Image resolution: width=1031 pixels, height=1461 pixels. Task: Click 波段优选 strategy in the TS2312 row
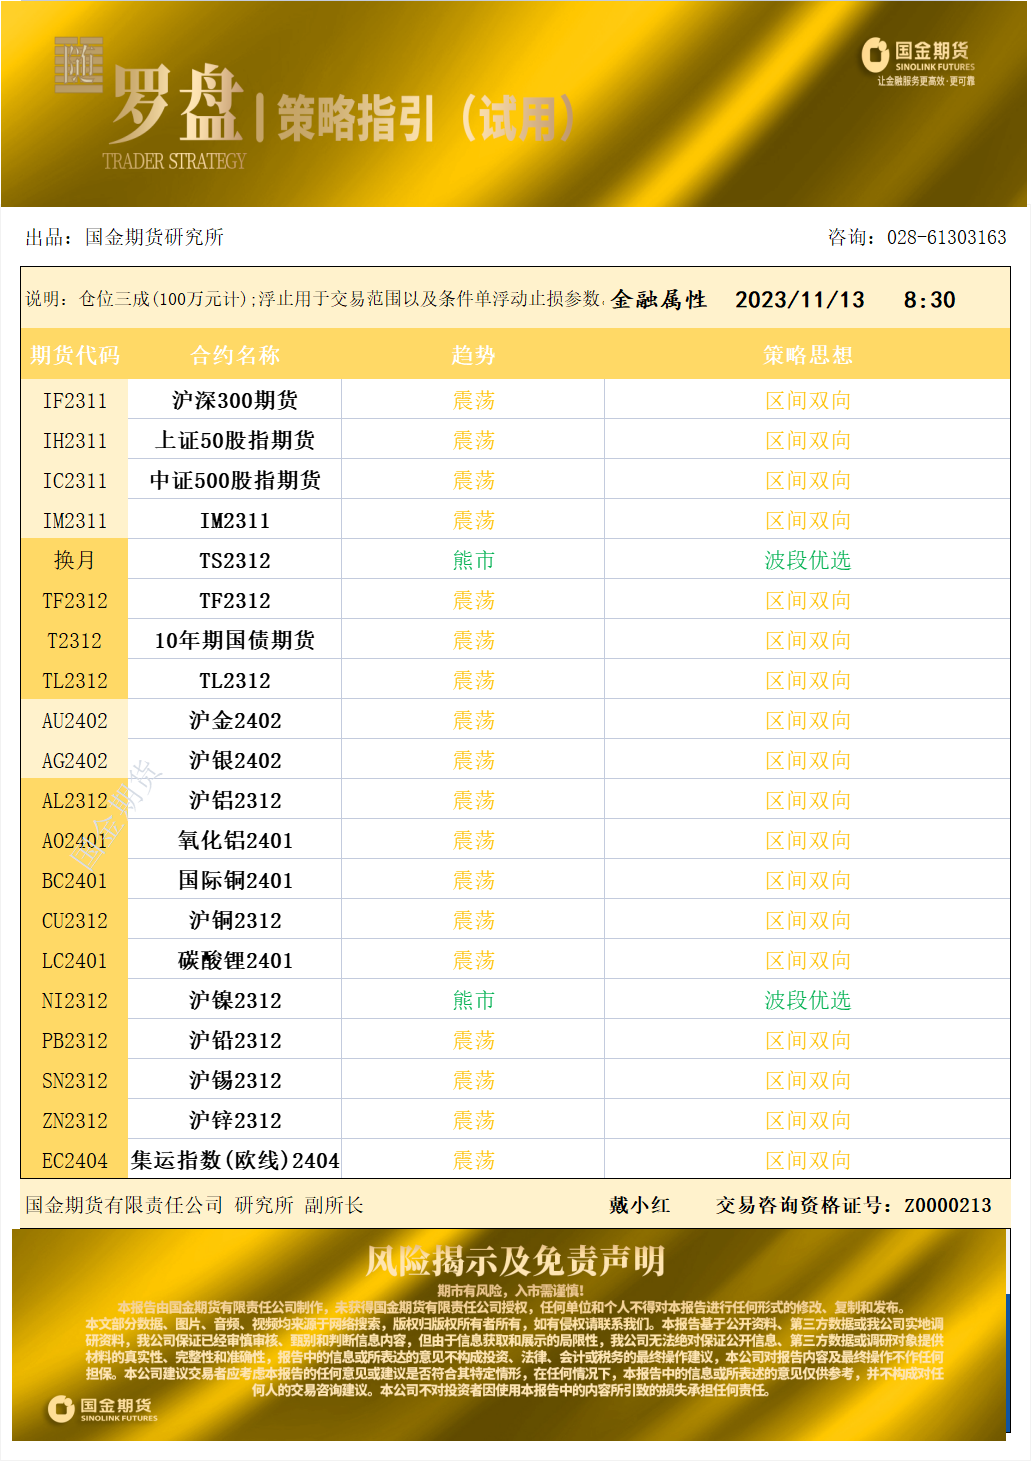808,560
